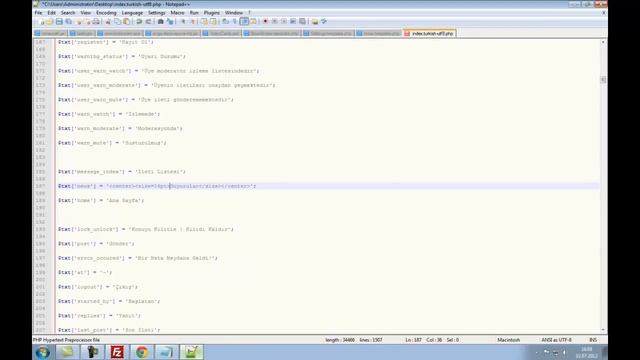Open Google Chrome from the taskbar
The width and height of the screenshot is (640, 360).
pos(142,352)
